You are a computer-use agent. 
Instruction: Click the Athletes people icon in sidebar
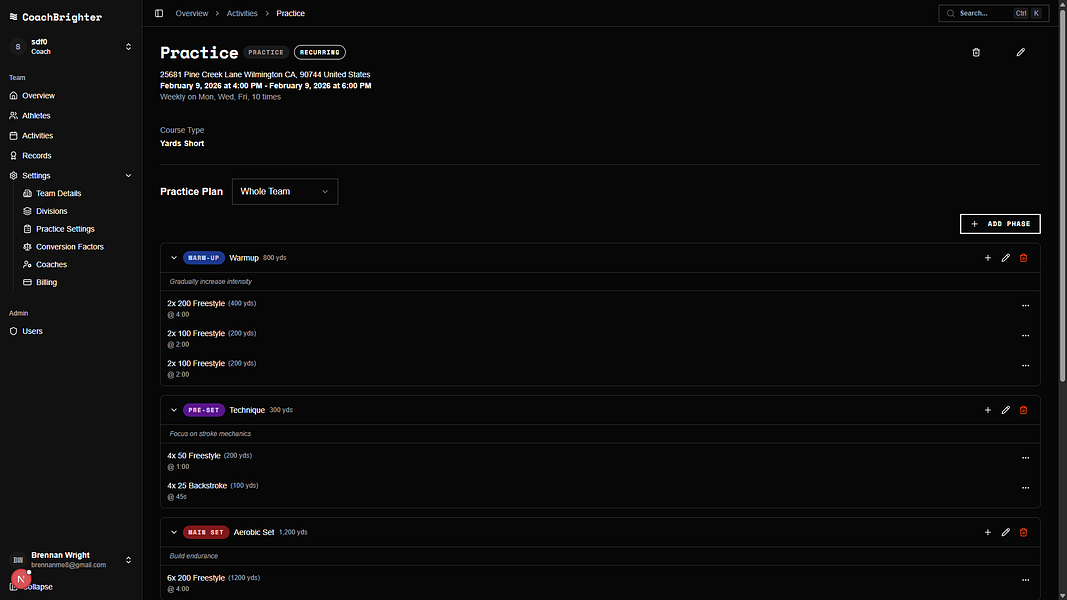[14, 116]
